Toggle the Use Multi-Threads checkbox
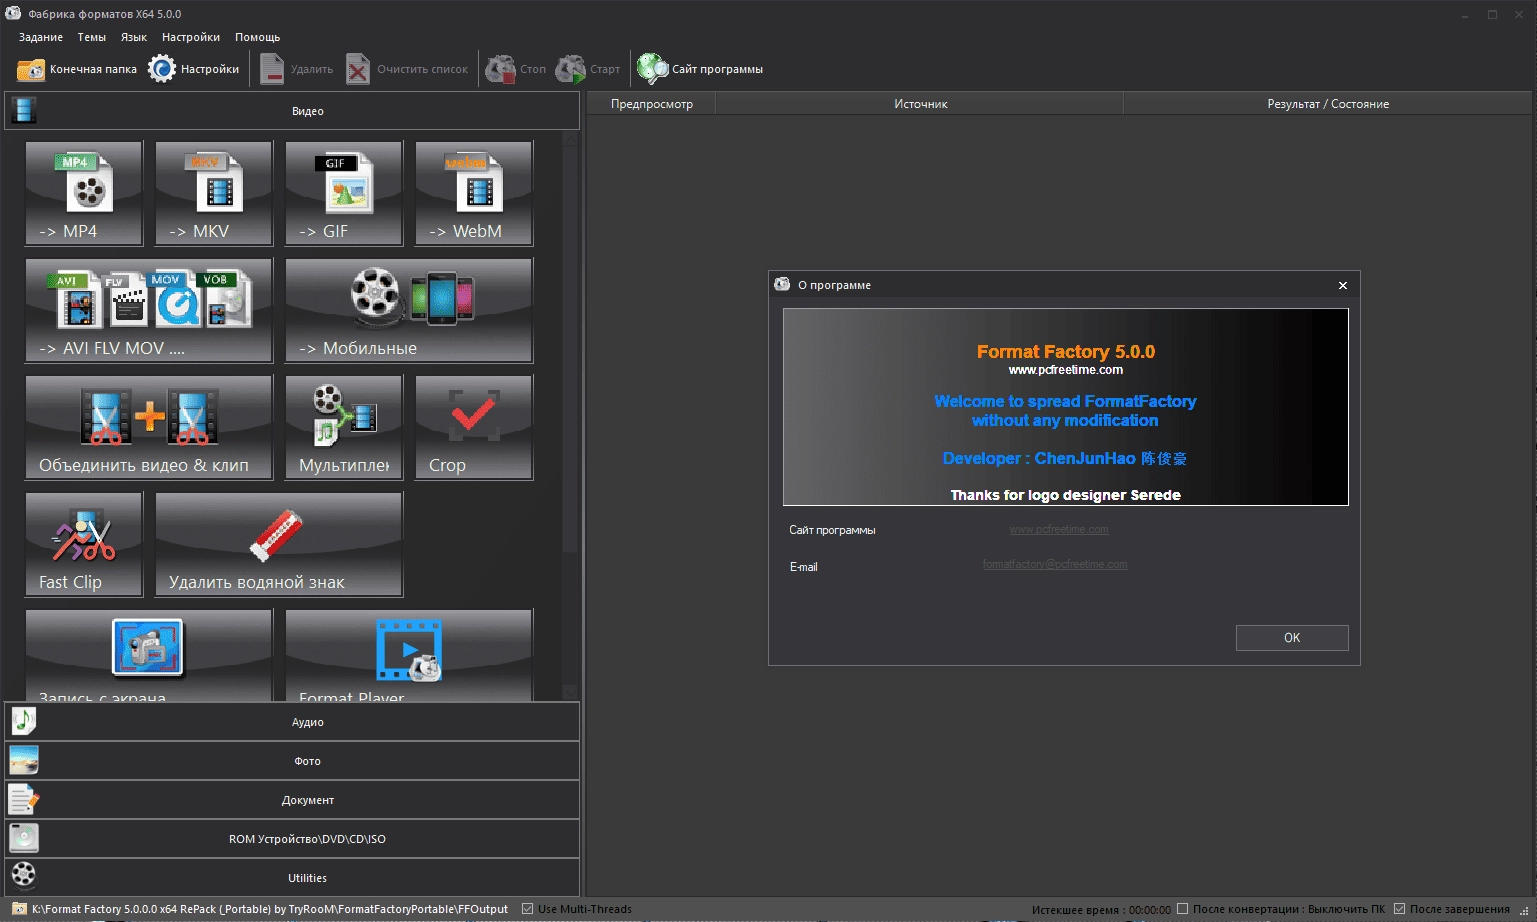 click(x=528, y=909)
